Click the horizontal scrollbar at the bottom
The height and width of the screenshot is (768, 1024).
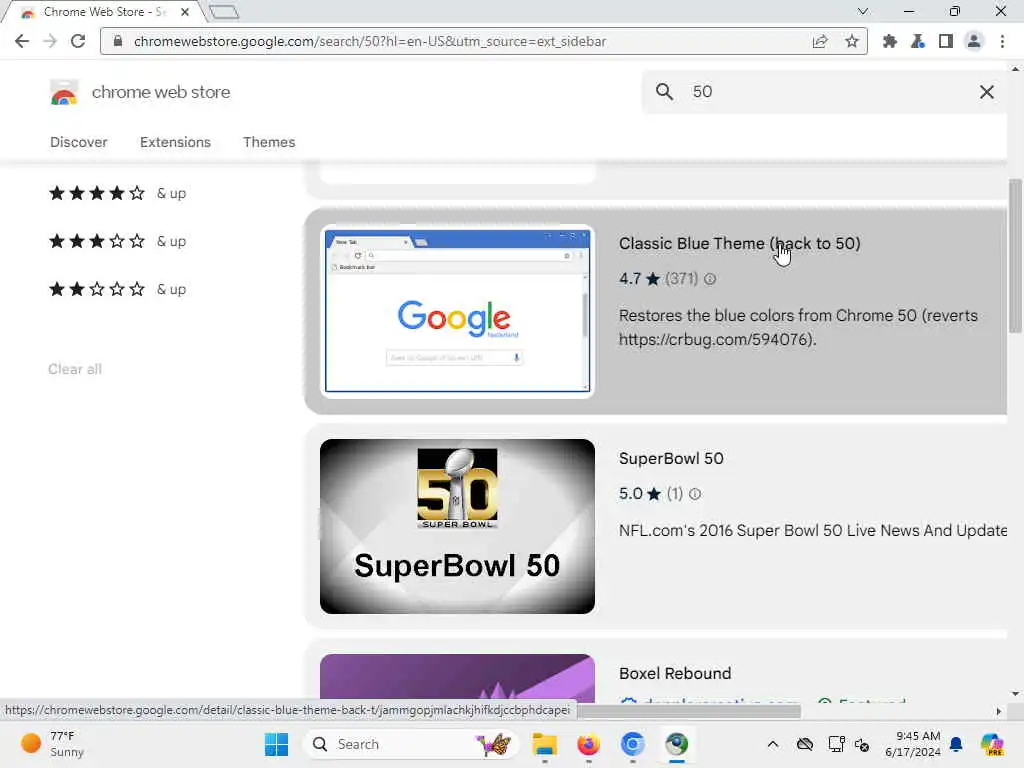(688, 711)
